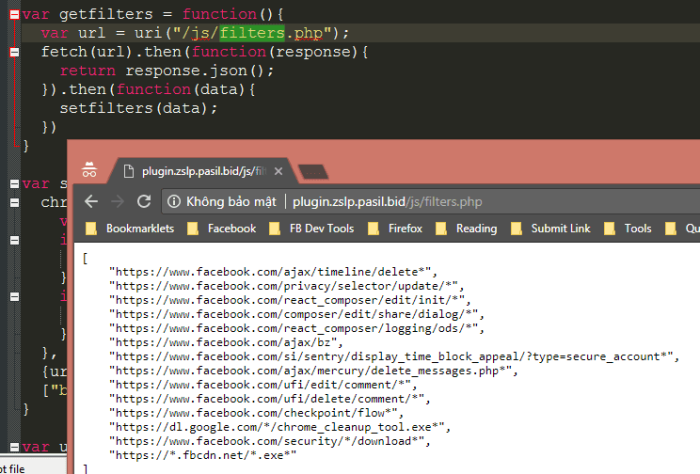Open the Tools bookmark folder
Image resolution: width=700 pixels, height=474 pixels.
(627, 229)
